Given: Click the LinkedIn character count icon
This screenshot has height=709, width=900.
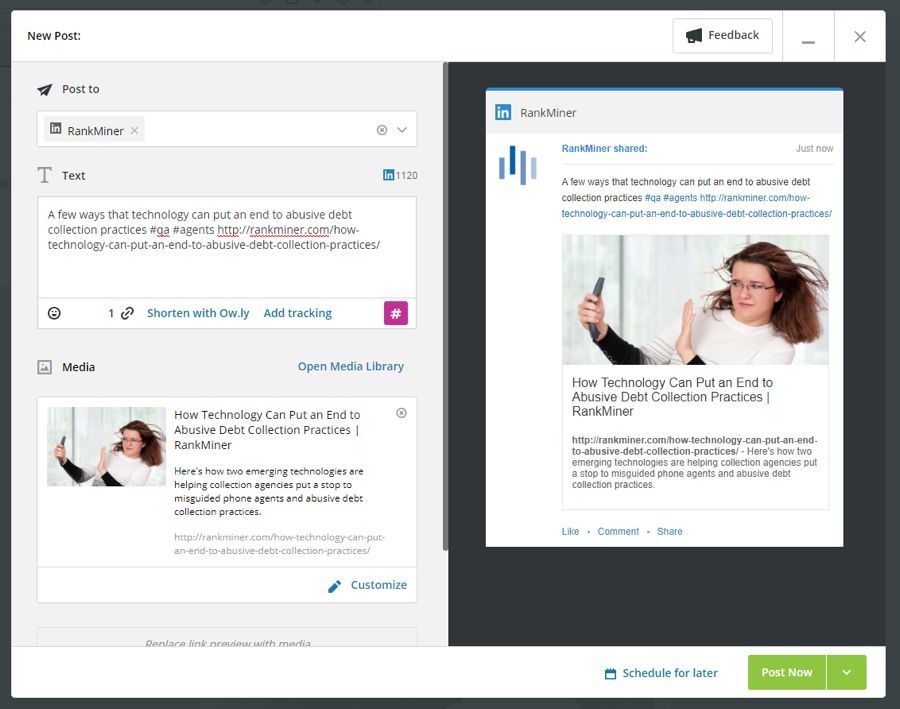Looking at the screenshot, I should click(x=389, y=175).
